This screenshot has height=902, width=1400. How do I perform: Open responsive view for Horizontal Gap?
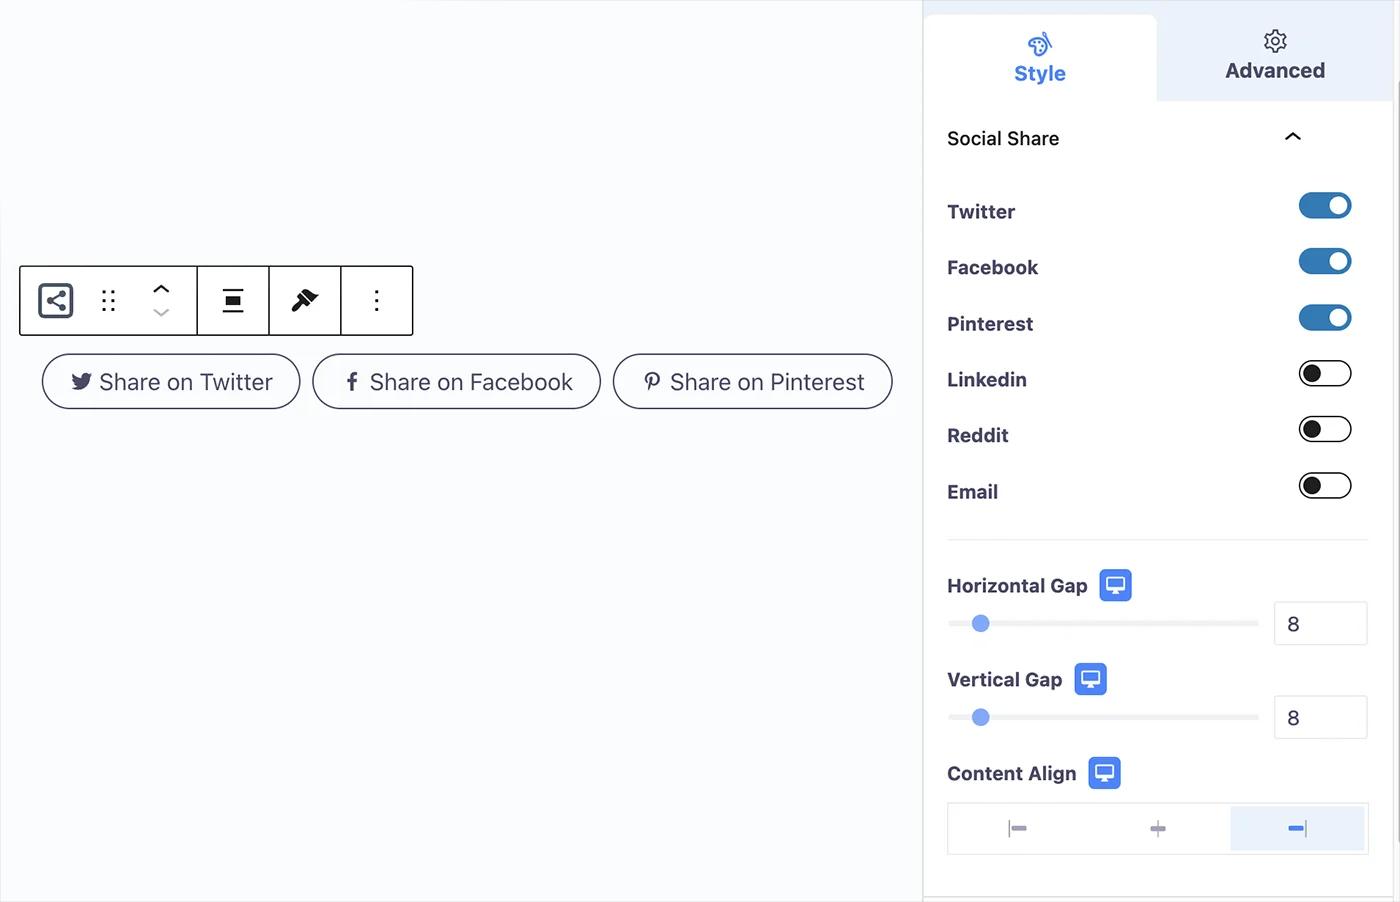[x=1115, y=585]
